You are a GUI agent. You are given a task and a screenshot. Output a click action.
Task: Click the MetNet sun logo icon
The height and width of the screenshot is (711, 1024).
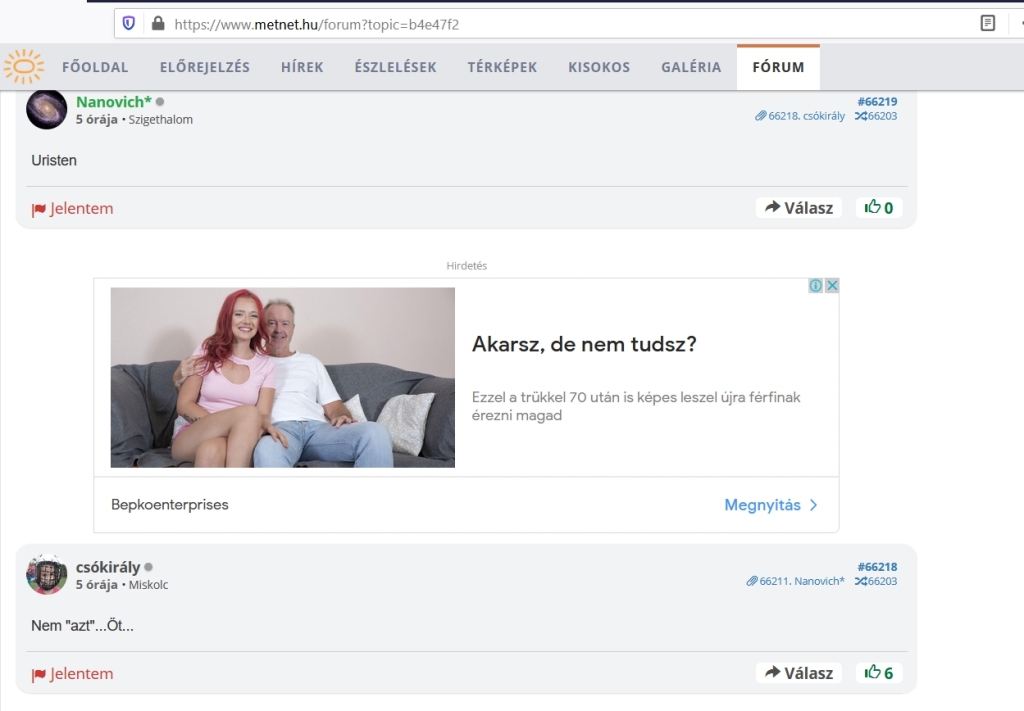click(24, 67)
